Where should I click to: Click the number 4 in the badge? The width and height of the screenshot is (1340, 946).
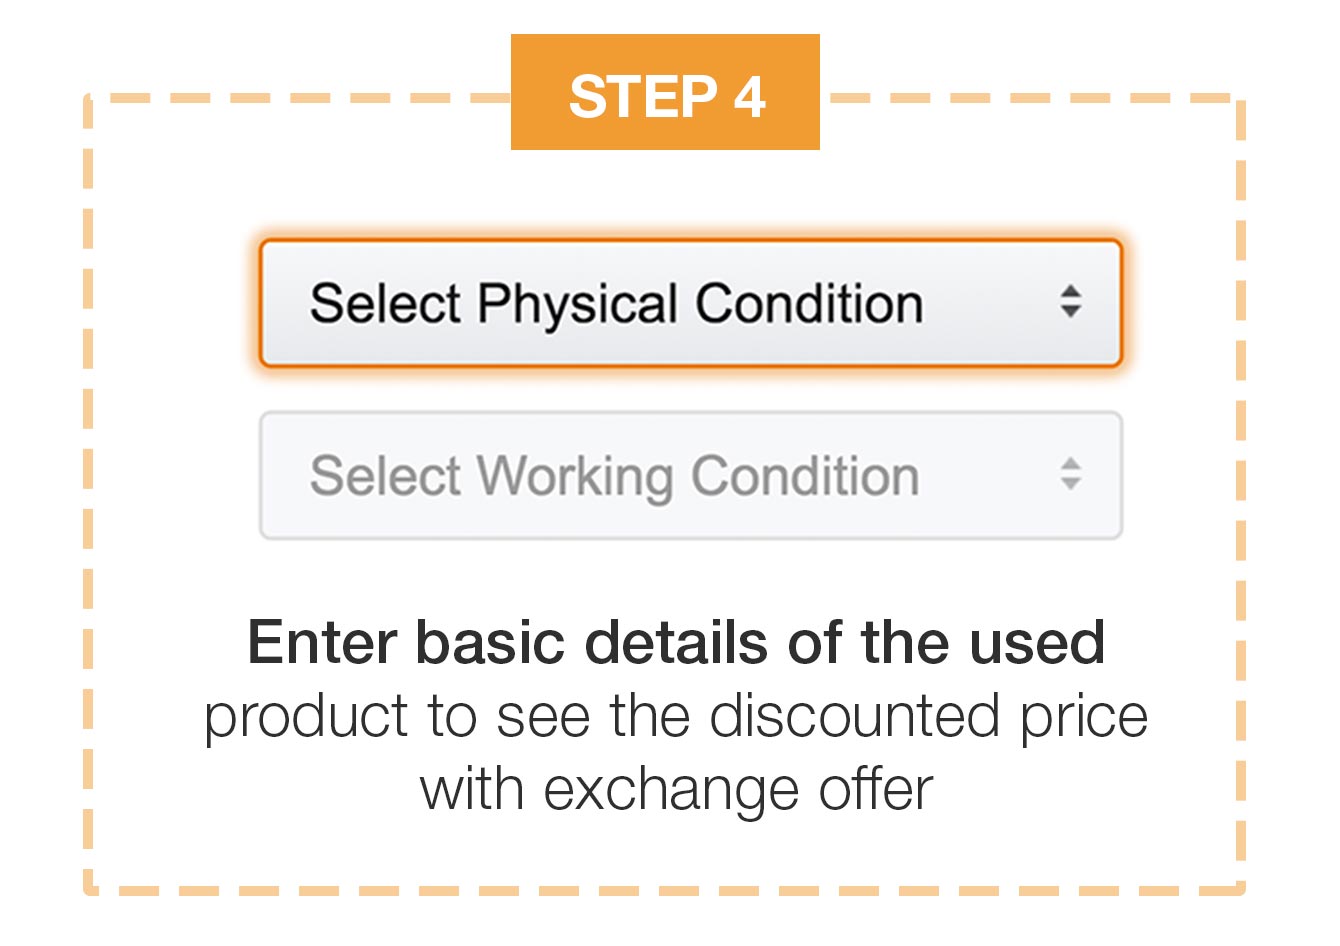pyautogui.click(x=750, y=97)
